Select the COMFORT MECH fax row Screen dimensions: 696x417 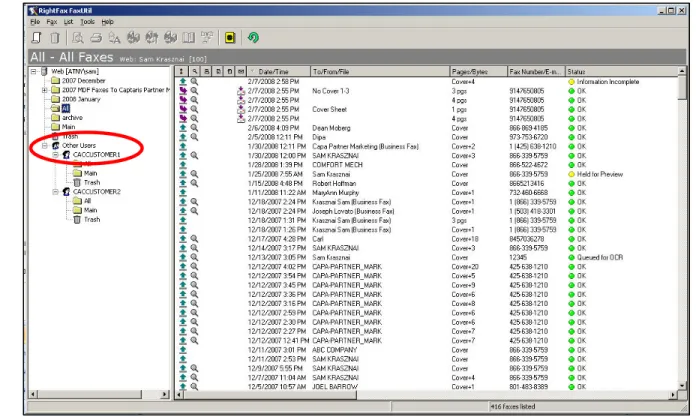pos(427,165)
